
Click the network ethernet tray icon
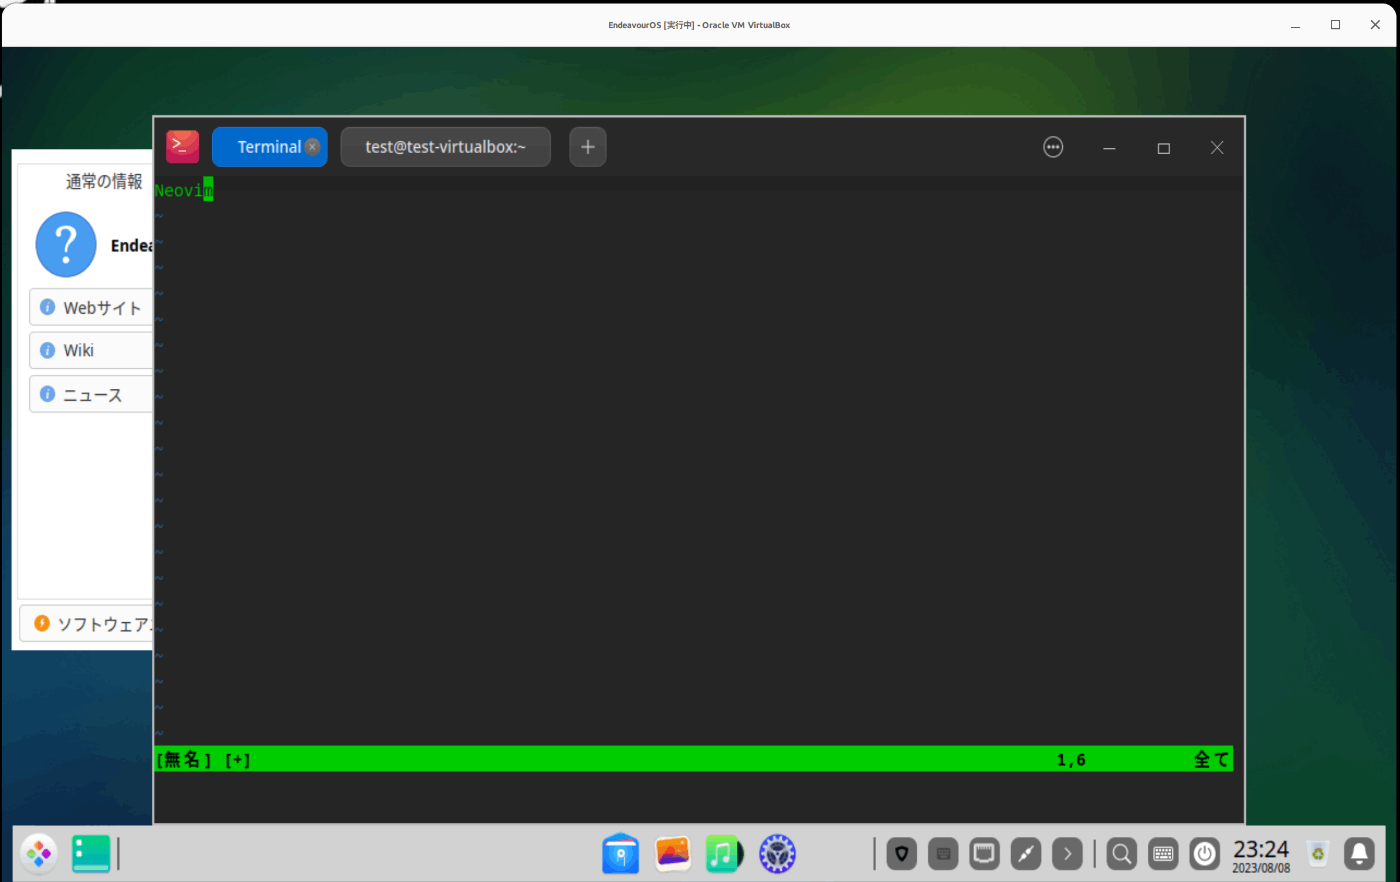985,854
